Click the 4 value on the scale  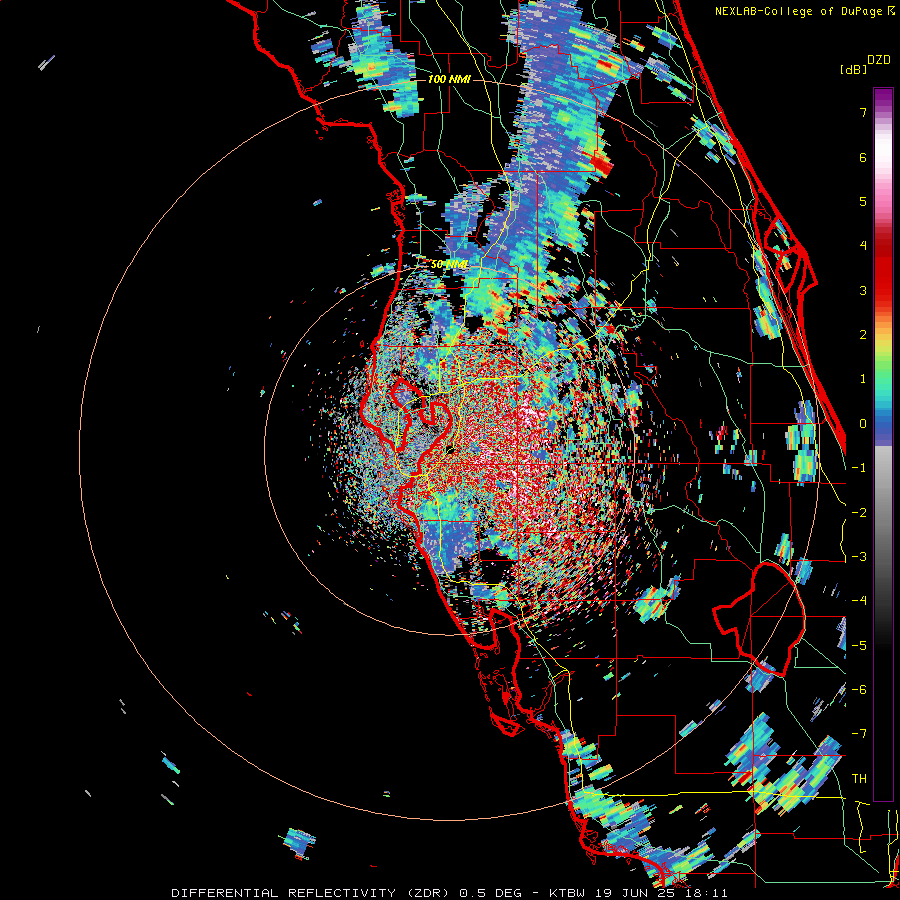pos(863,246)
